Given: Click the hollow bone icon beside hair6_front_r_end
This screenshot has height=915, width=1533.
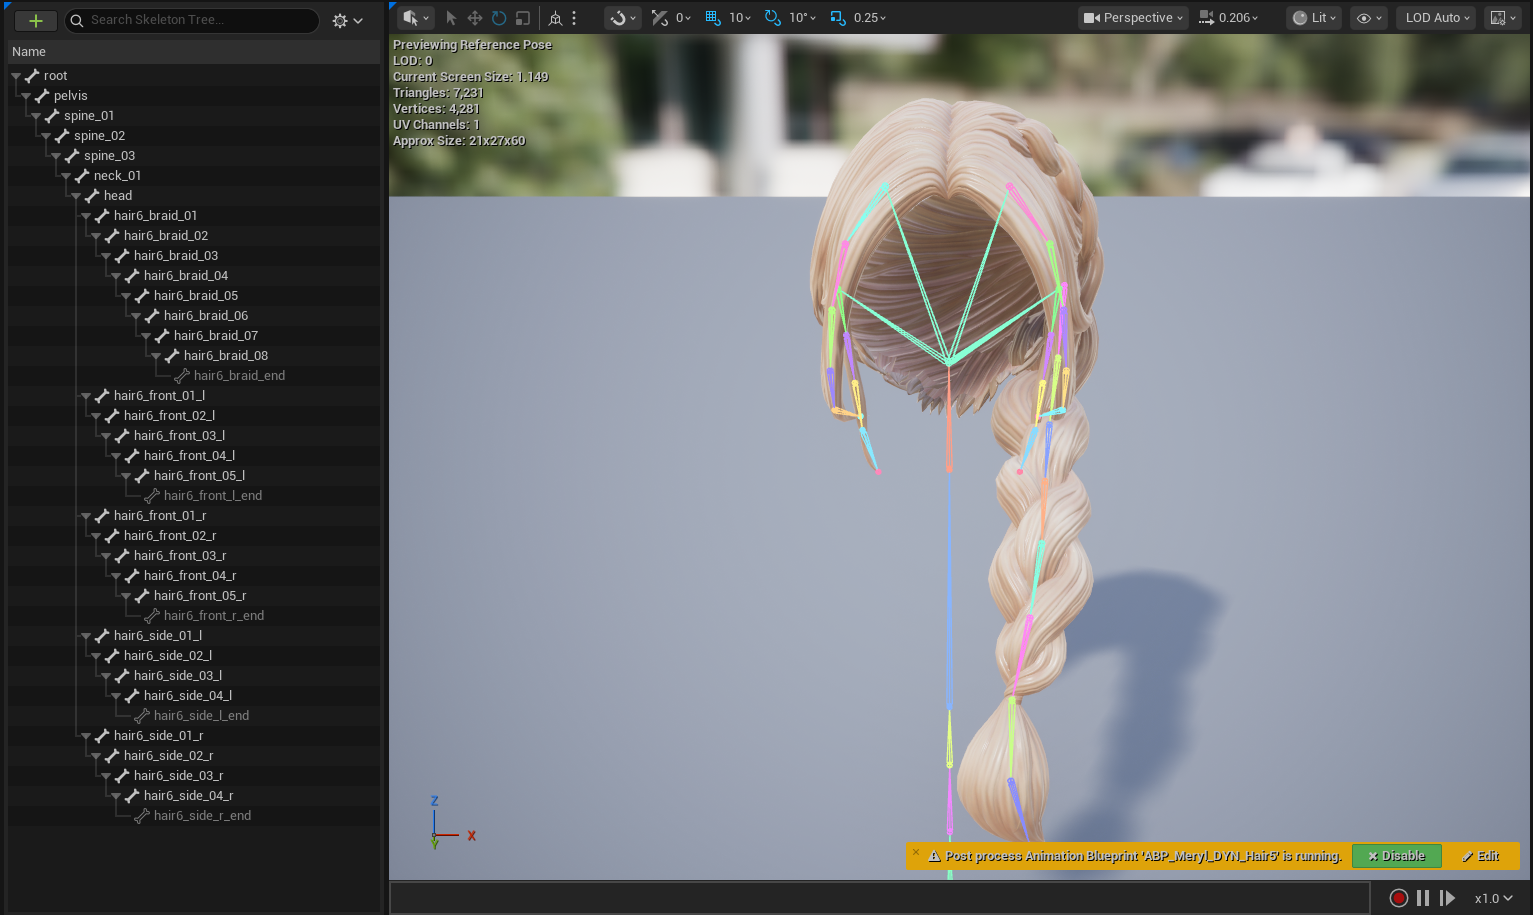Looking at the screenshot, I should click(152, 616).
